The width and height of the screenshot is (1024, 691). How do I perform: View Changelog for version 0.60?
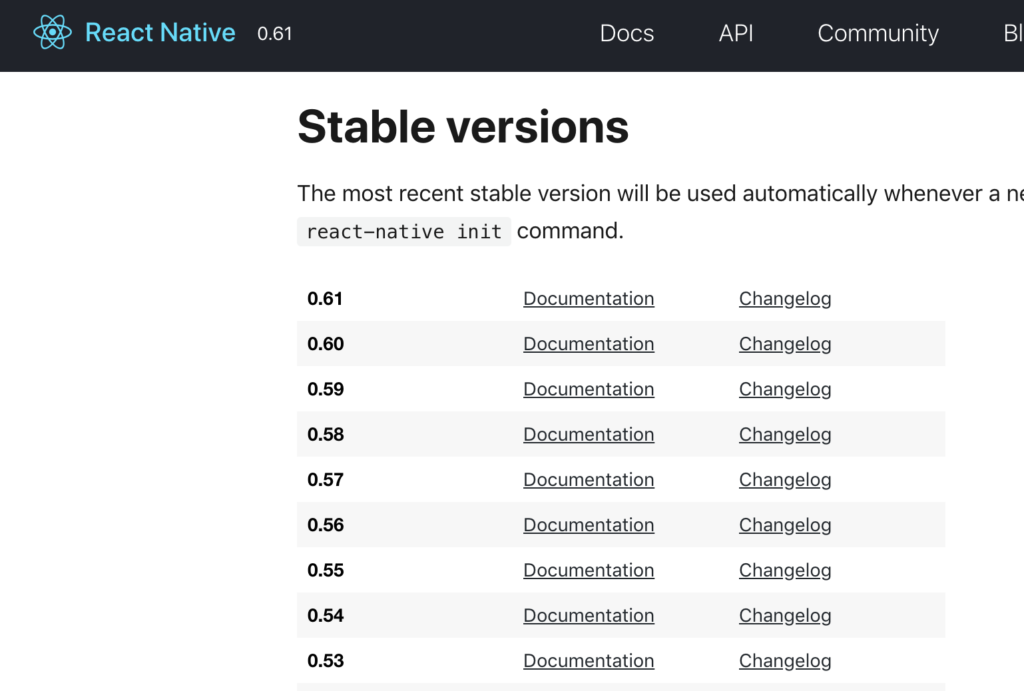pyautogui.click(x=785, y=344)
